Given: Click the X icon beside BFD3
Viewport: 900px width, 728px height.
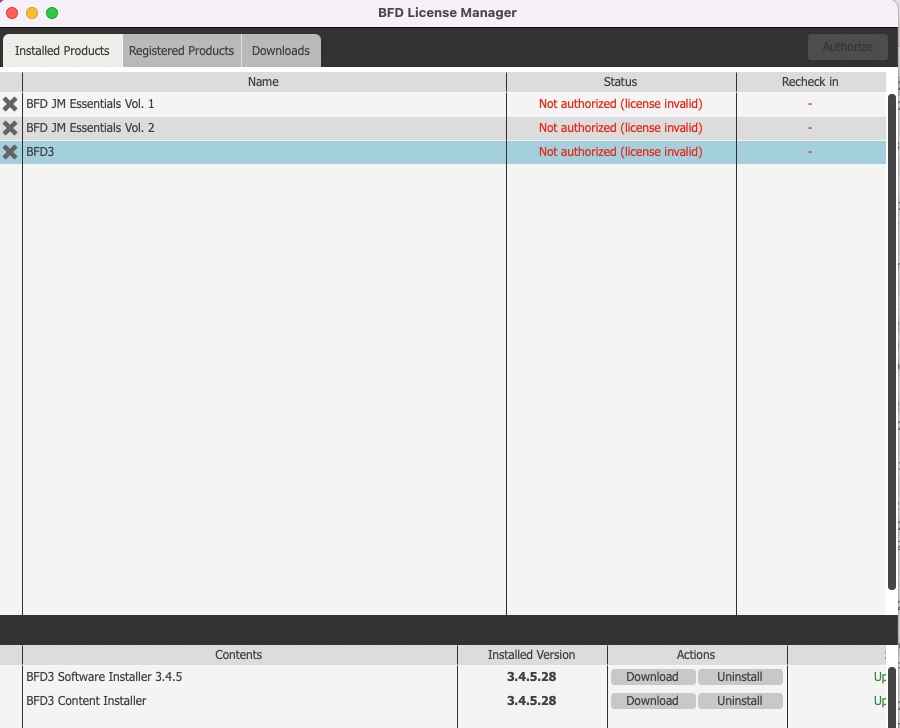Looking at the screenshot, I should 10,152.
